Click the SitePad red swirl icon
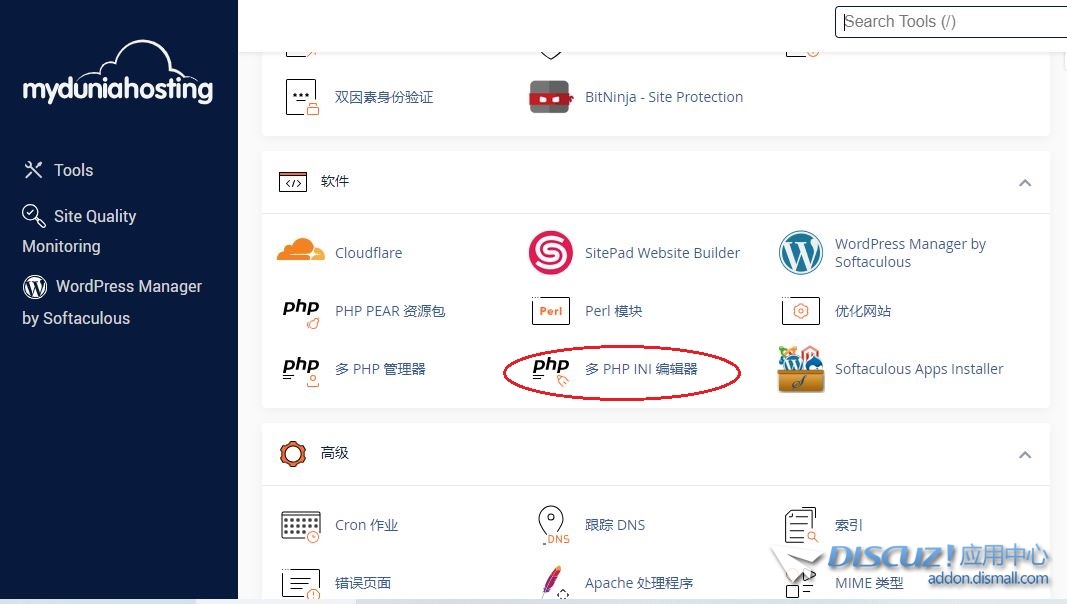The image size is (1067, 604). (x=551, y=253)
